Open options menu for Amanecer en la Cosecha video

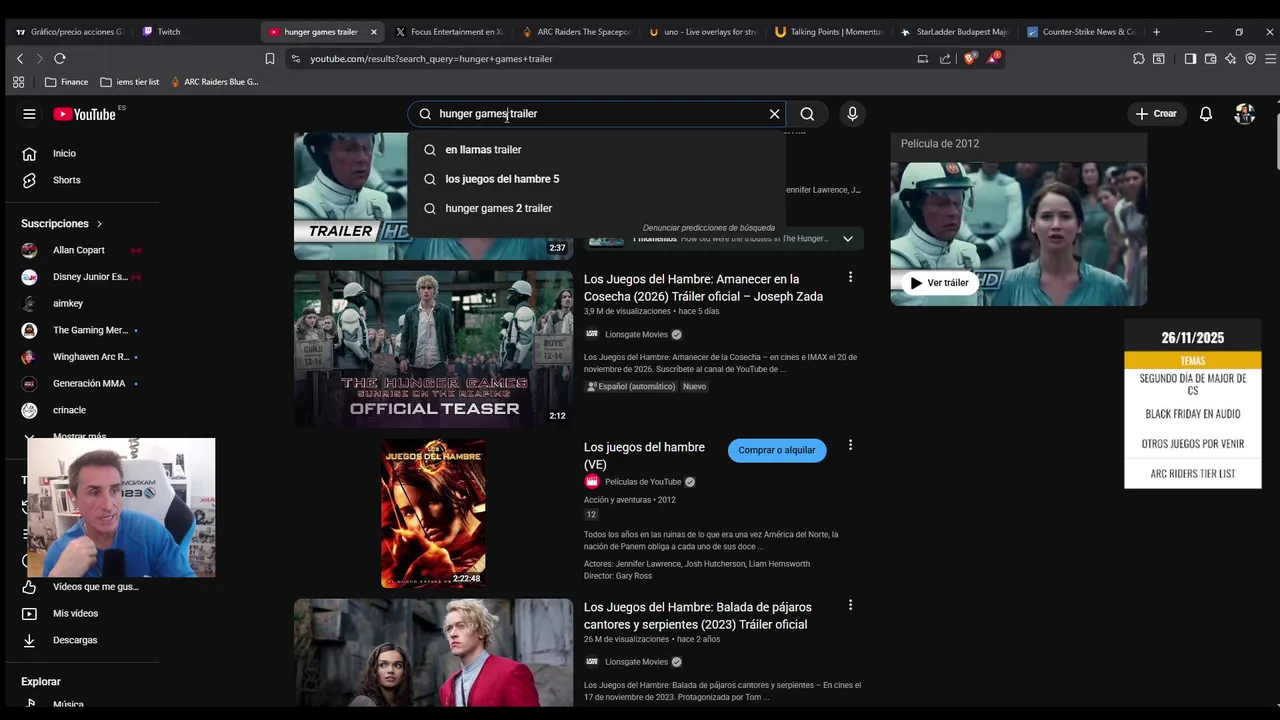(x=851, y=277)
